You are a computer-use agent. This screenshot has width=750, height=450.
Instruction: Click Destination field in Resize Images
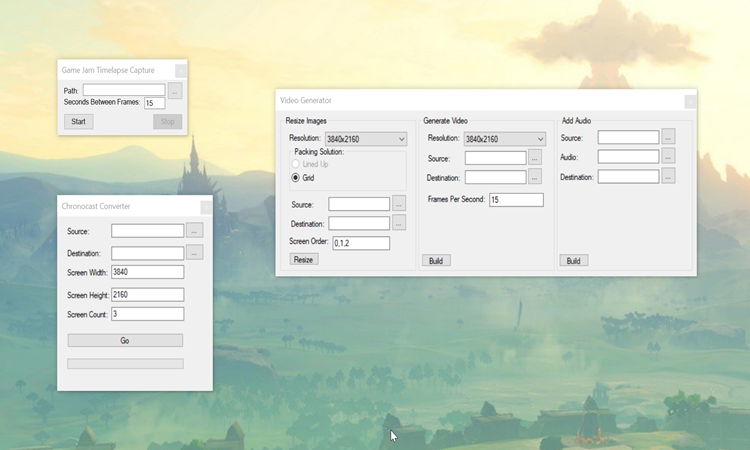click(359, 223)
